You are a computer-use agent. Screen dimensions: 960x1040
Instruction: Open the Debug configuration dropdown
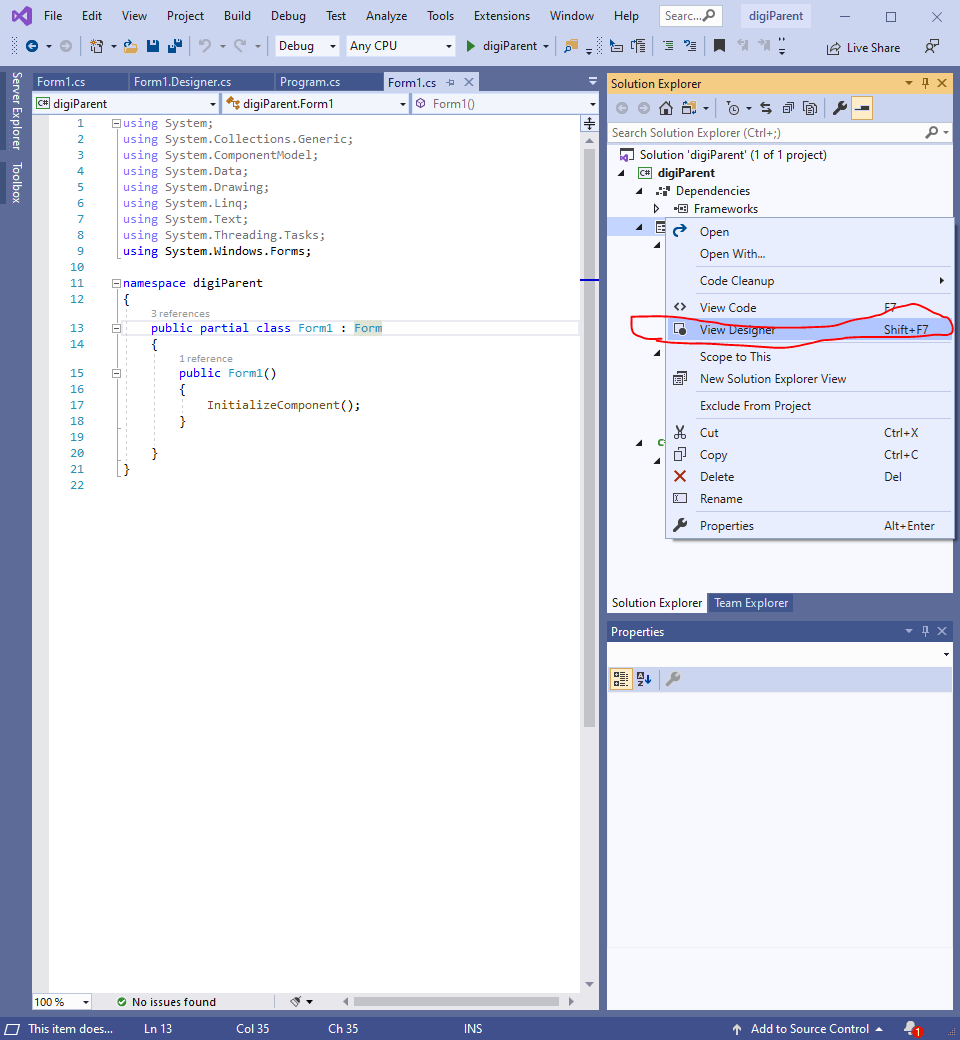tap(306, 46)
